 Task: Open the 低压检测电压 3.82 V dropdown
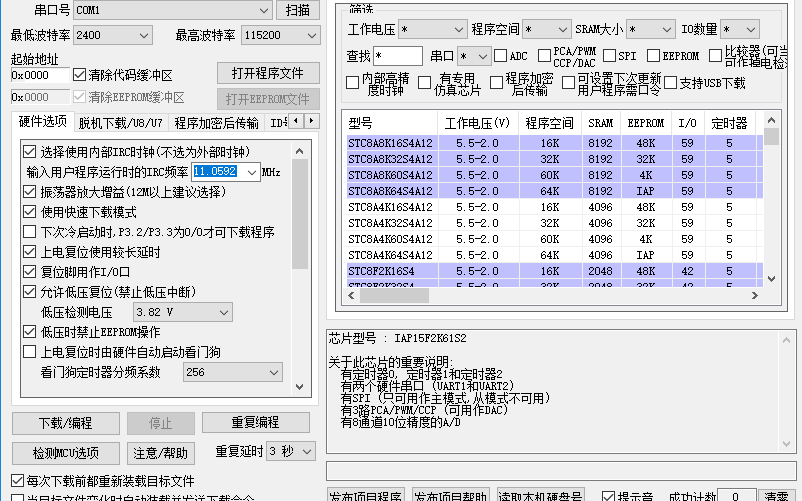tap(183, 312)
